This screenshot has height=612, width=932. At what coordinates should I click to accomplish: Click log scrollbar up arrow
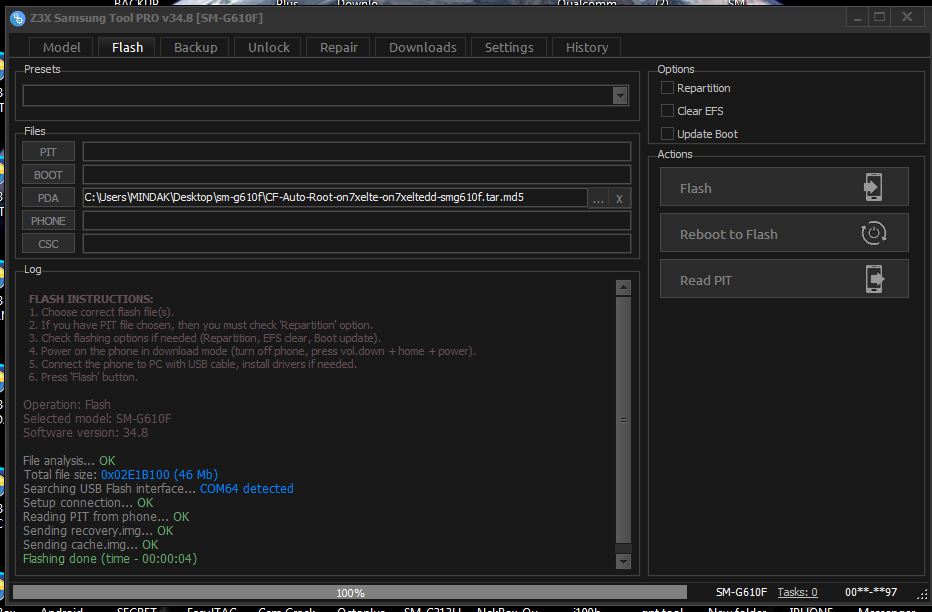pos(623,288)
